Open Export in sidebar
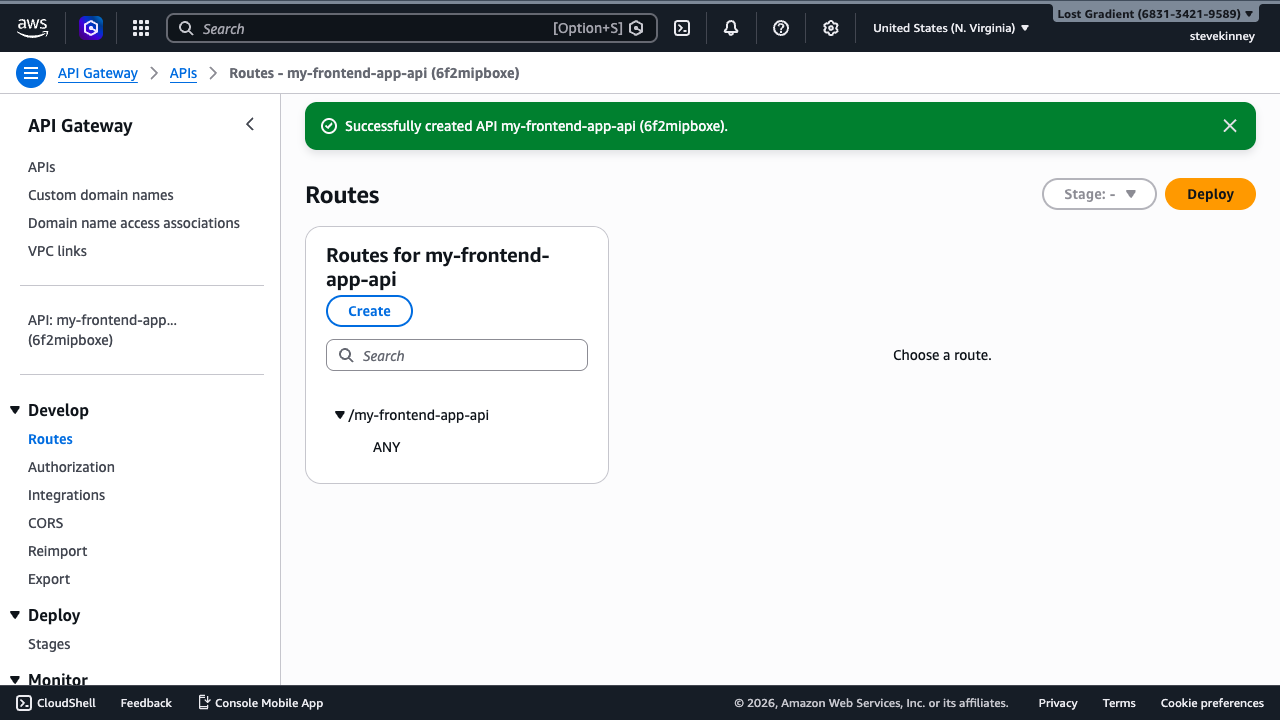 (49, 579)
